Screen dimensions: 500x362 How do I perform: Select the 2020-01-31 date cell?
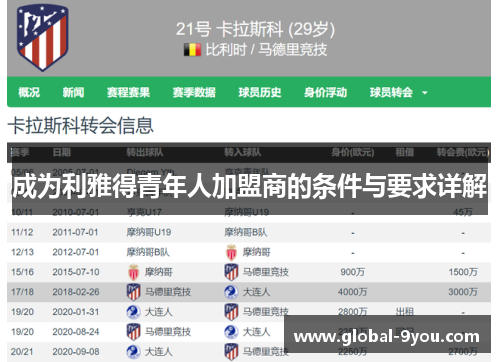[x=76, y=312]
